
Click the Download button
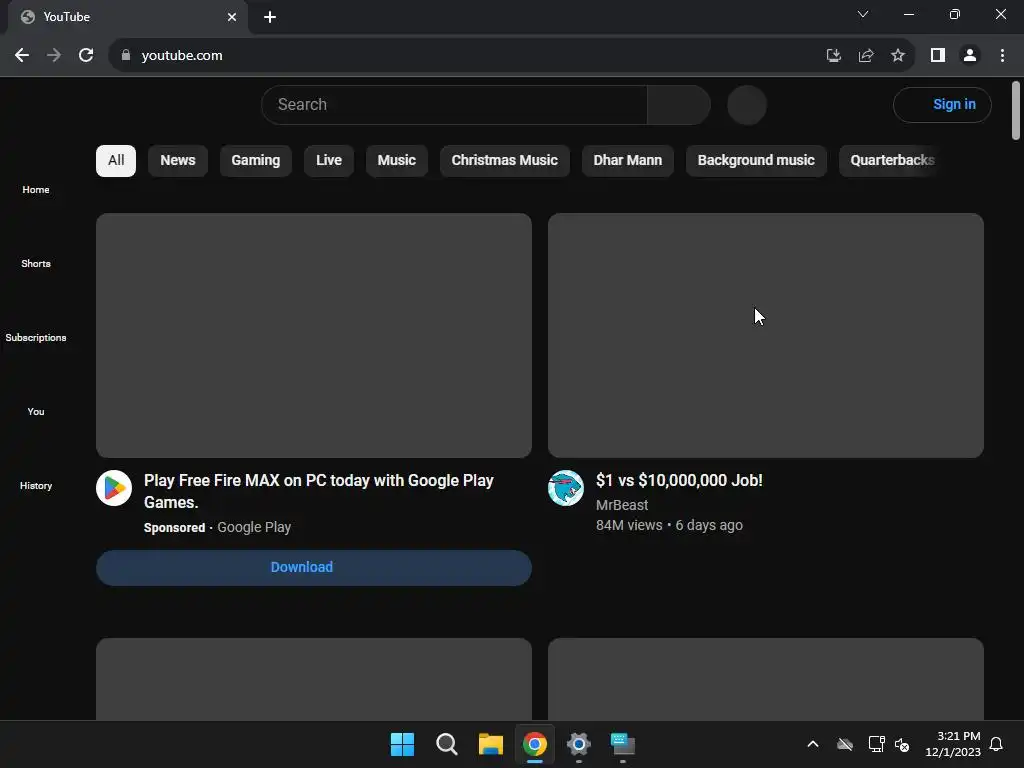(x=313, y=568)
